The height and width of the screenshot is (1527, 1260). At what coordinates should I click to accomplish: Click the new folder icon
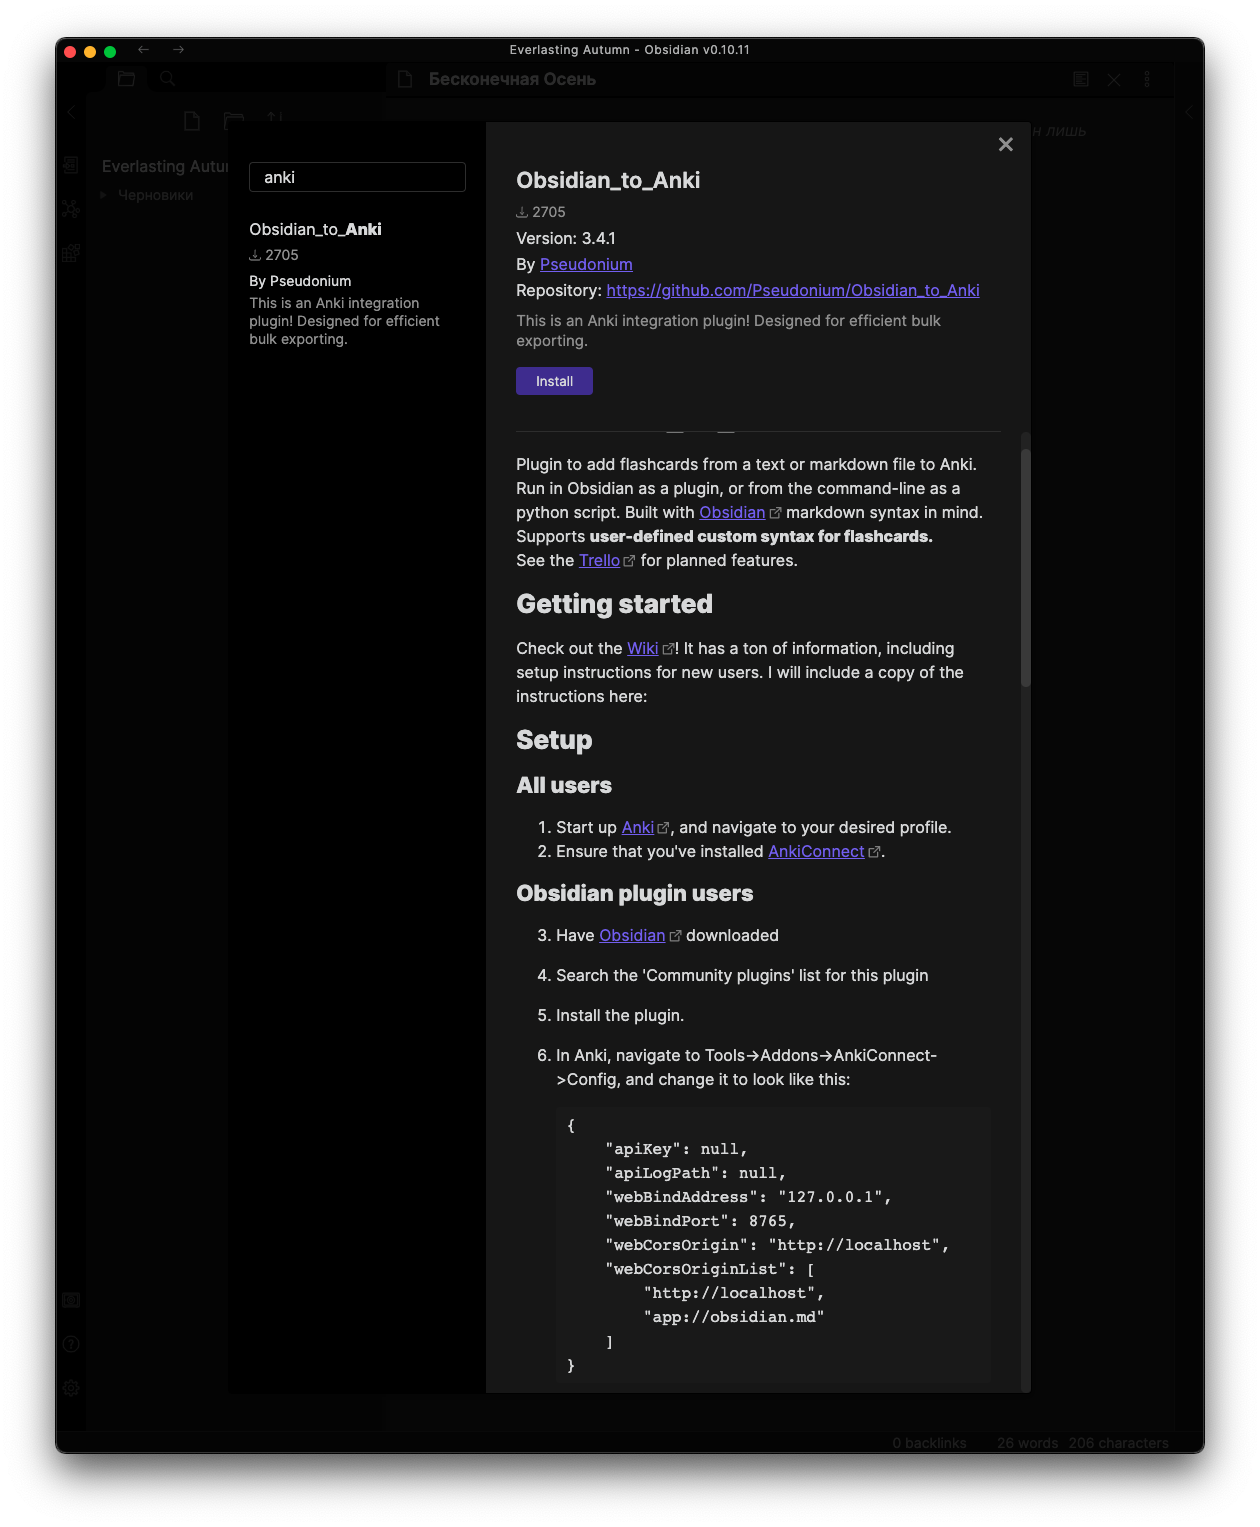234,121
